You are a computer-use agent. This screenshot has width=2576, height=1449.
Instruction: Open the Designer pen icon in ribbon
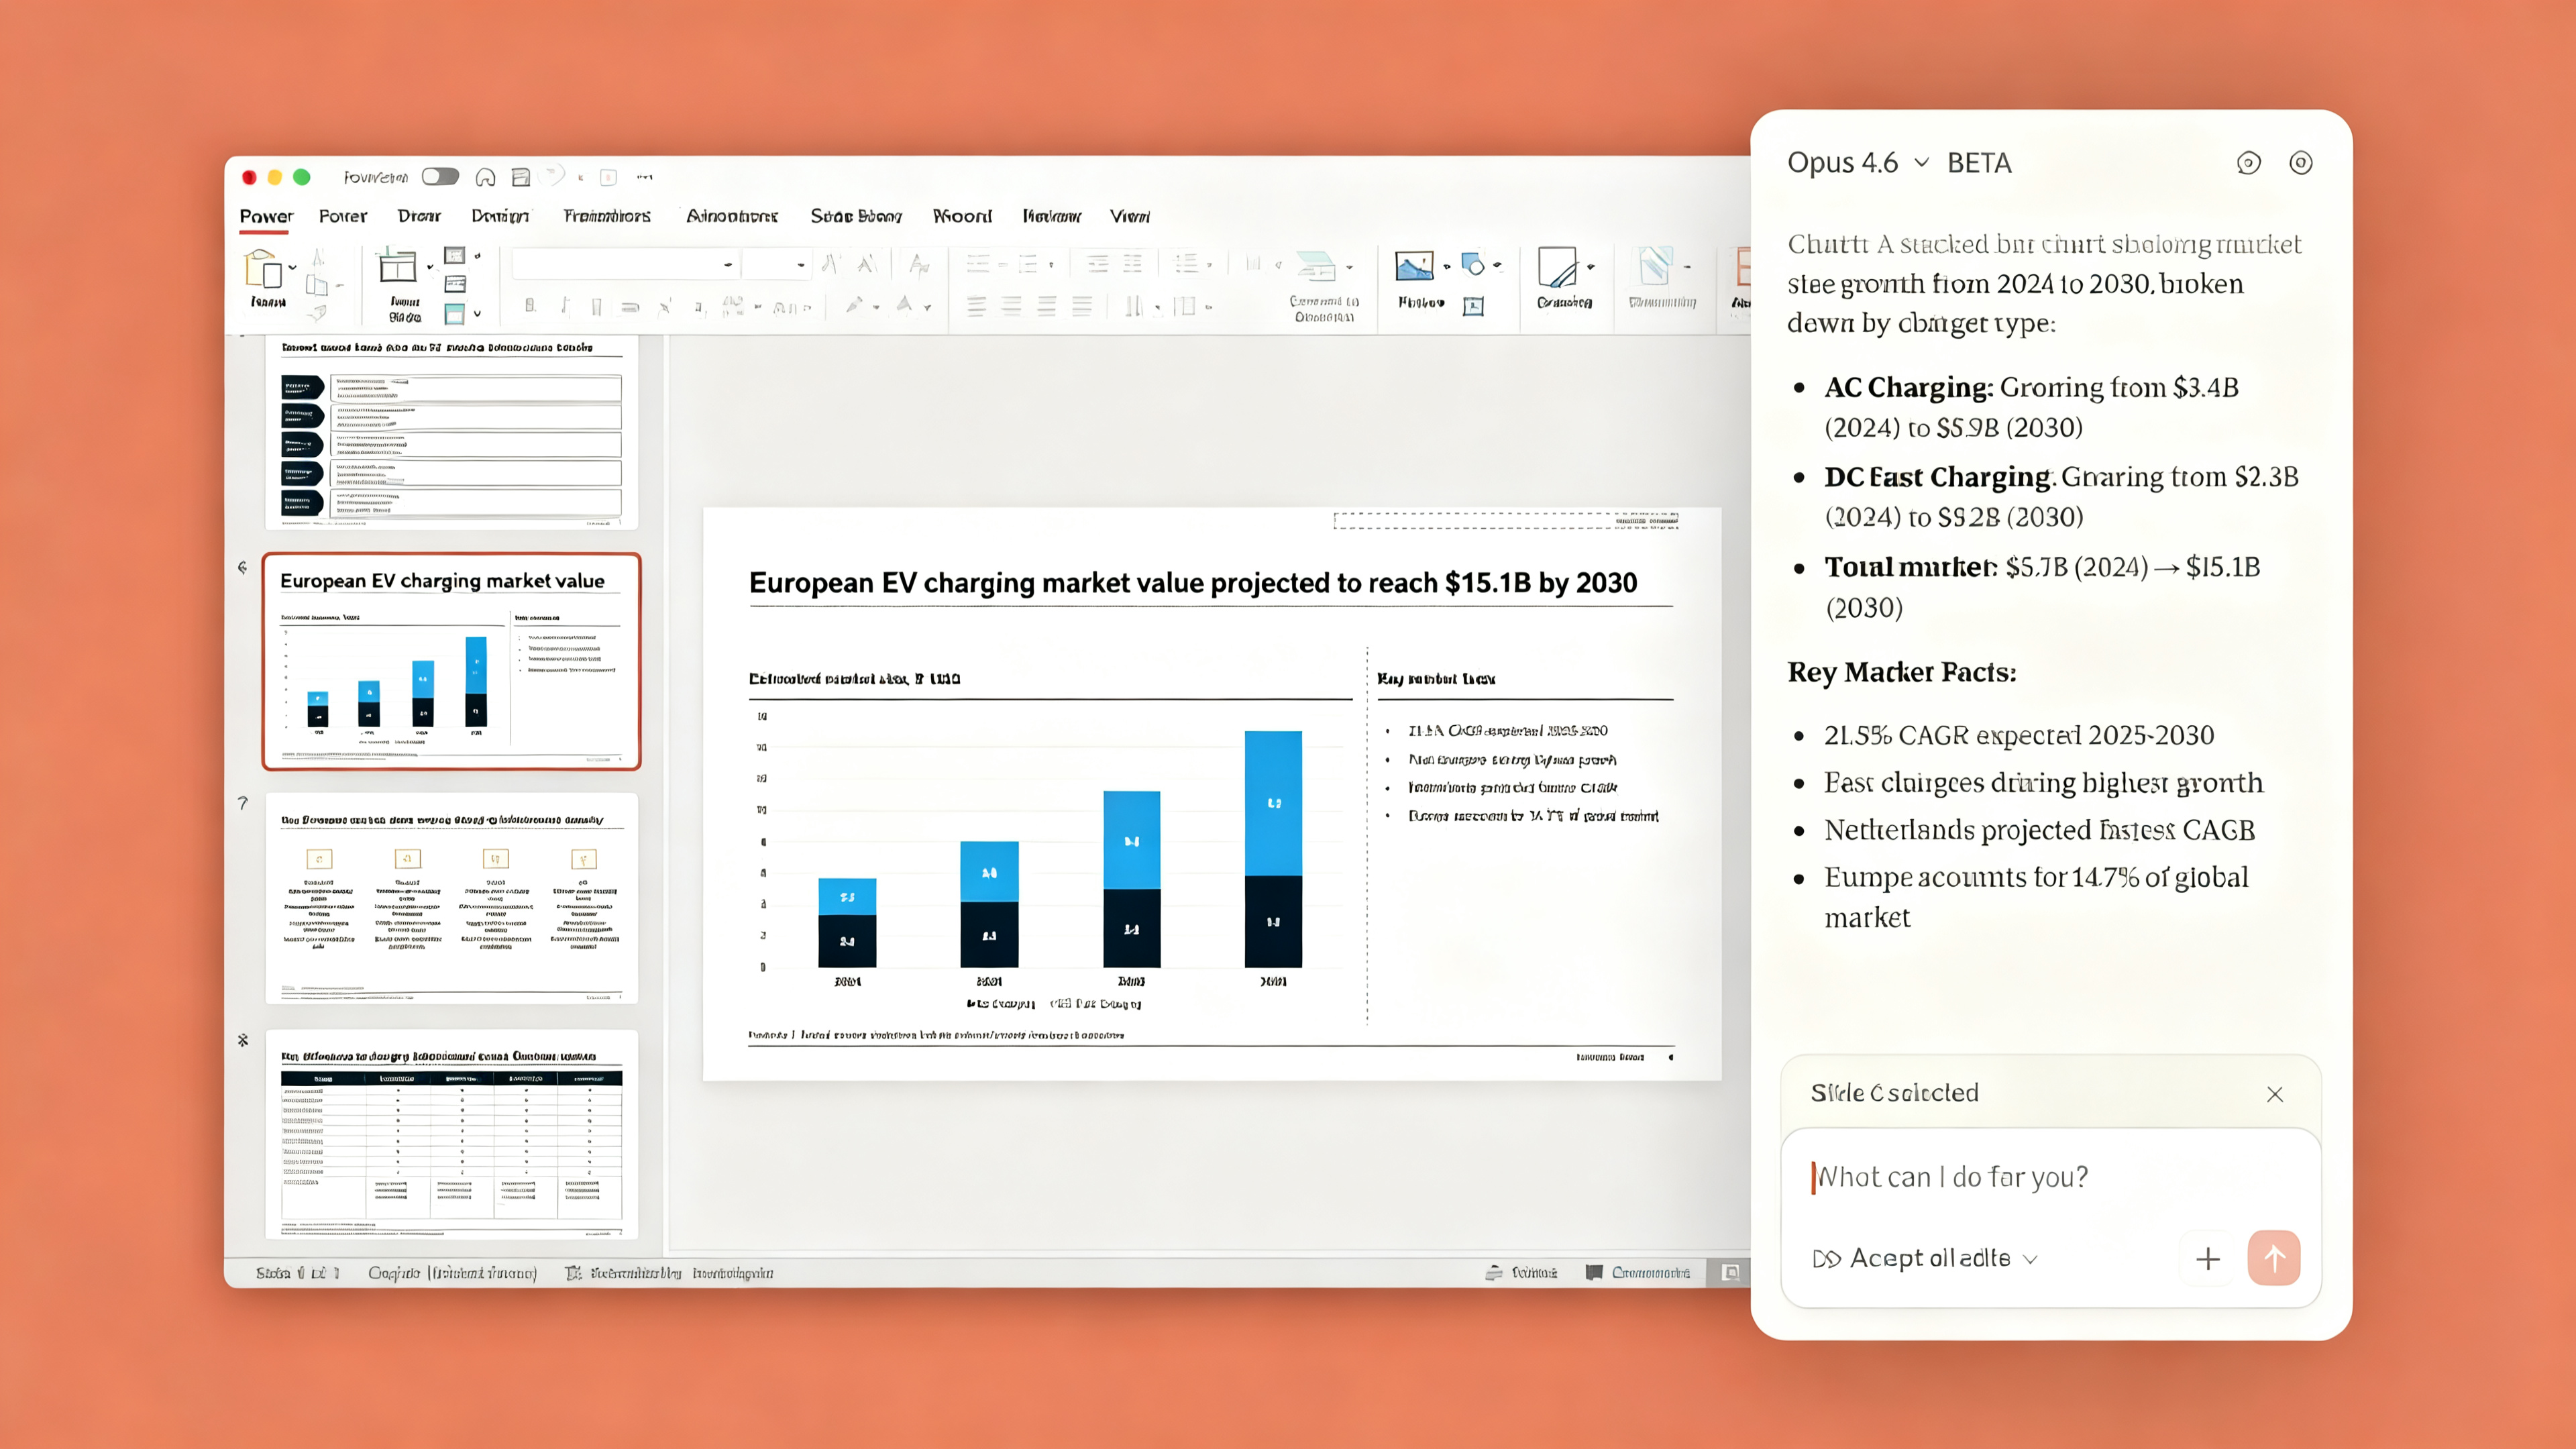tap(1557, 267)
